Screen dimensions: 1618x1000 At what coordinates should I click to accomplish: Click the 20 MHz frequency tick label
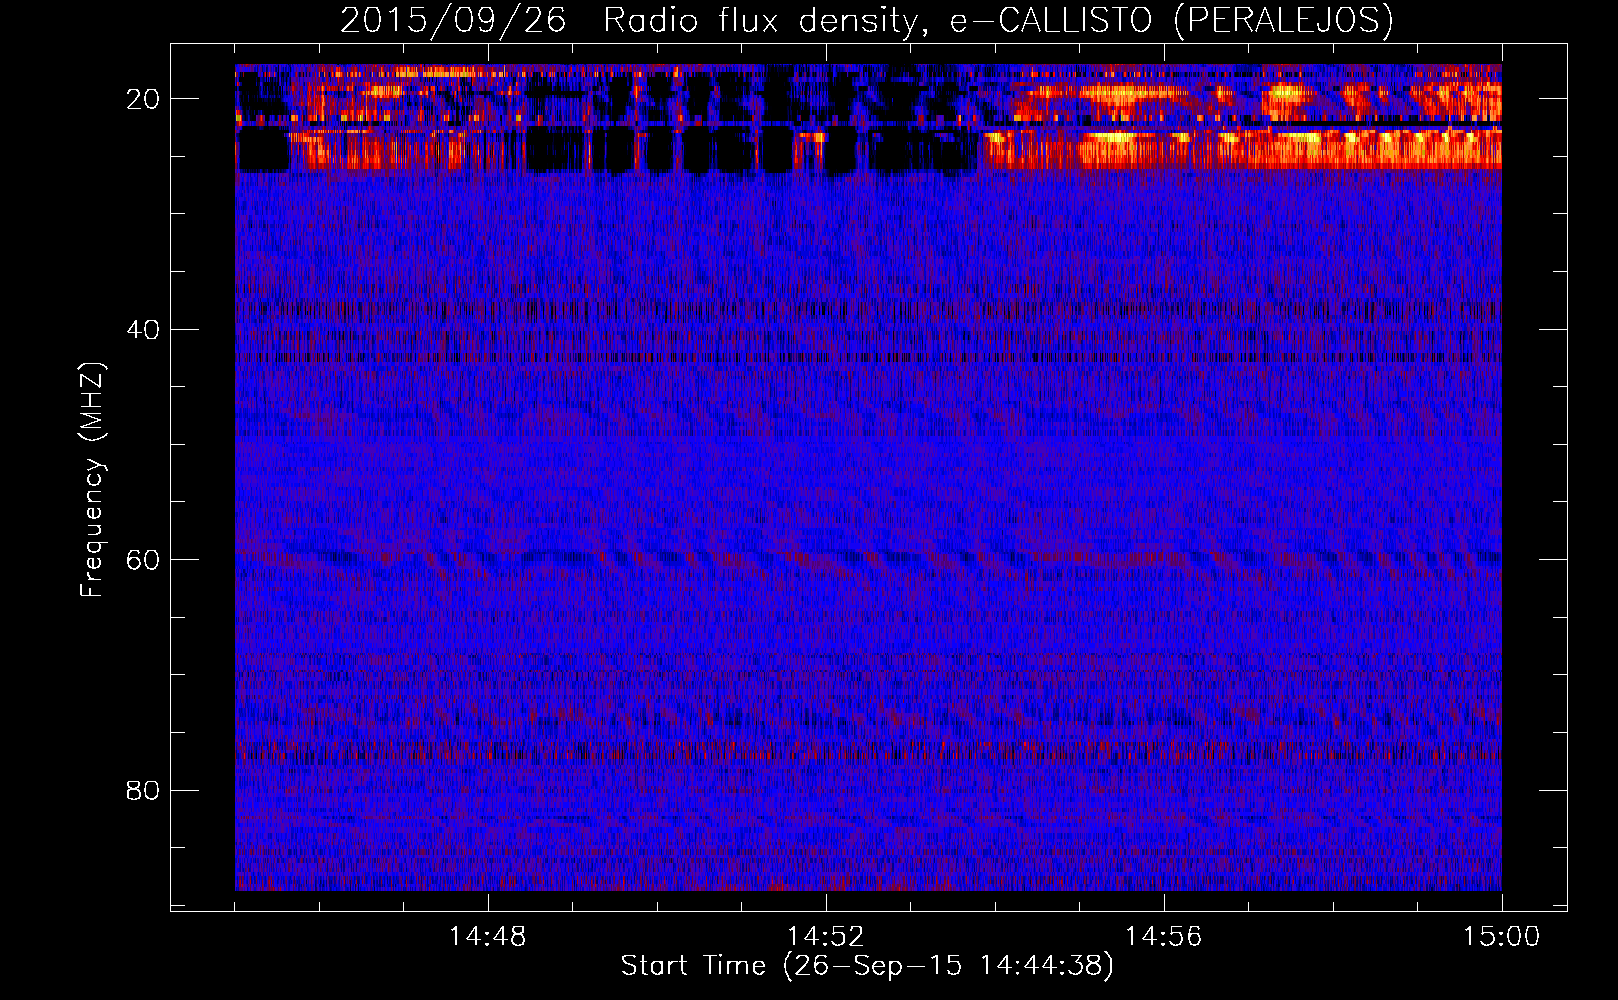[144, 99]
